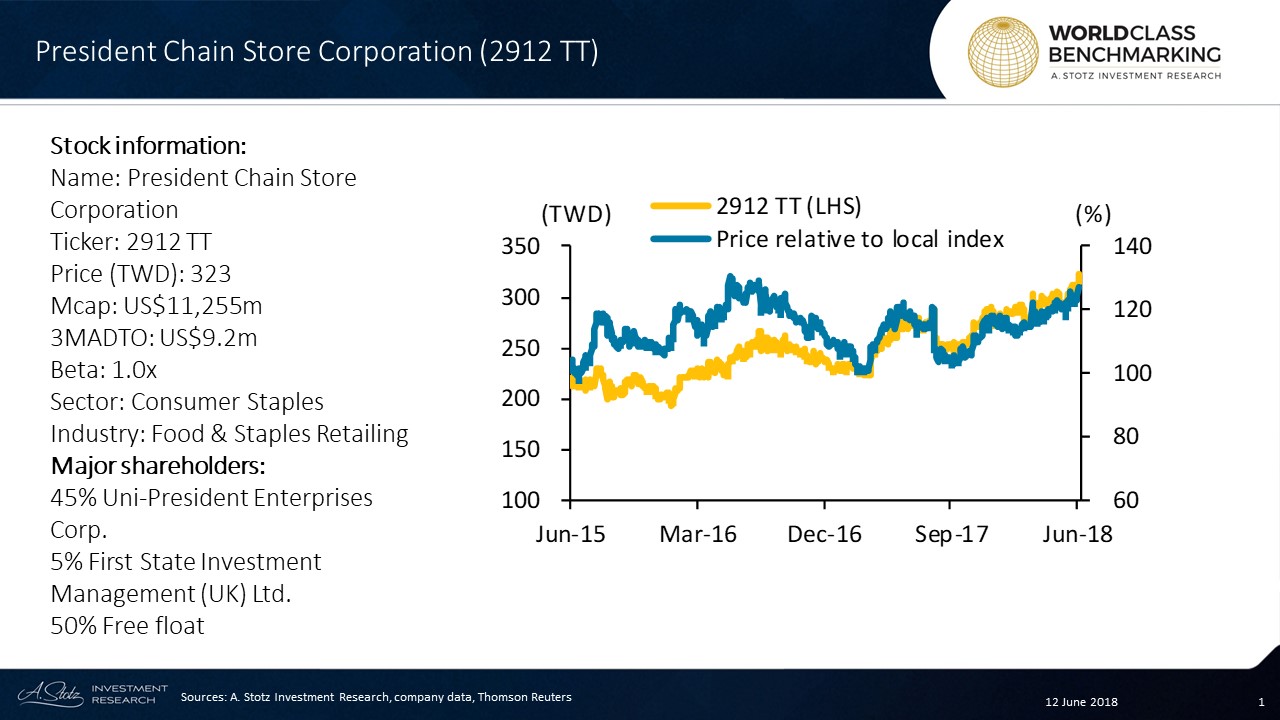Image resolution: width=1280 pixels, height=720 pixels.
Task: Click the (TWD) left axis unit label
Action: pos(576,215)
